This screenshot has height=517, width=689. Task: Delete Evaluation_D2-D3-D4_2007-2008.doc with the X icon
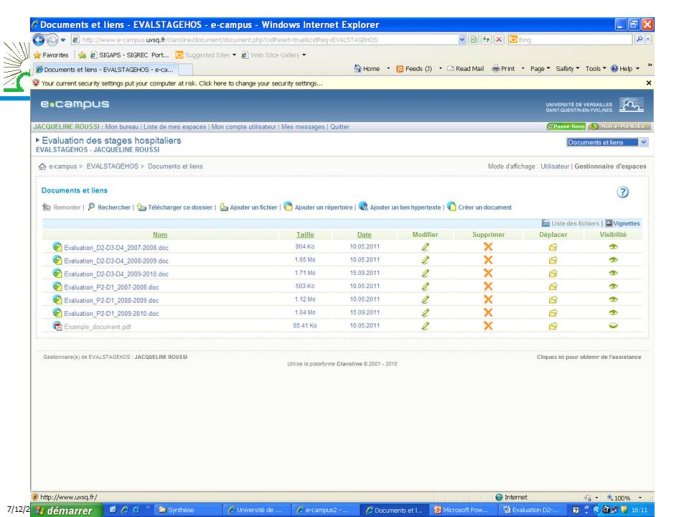coord(488,247)
